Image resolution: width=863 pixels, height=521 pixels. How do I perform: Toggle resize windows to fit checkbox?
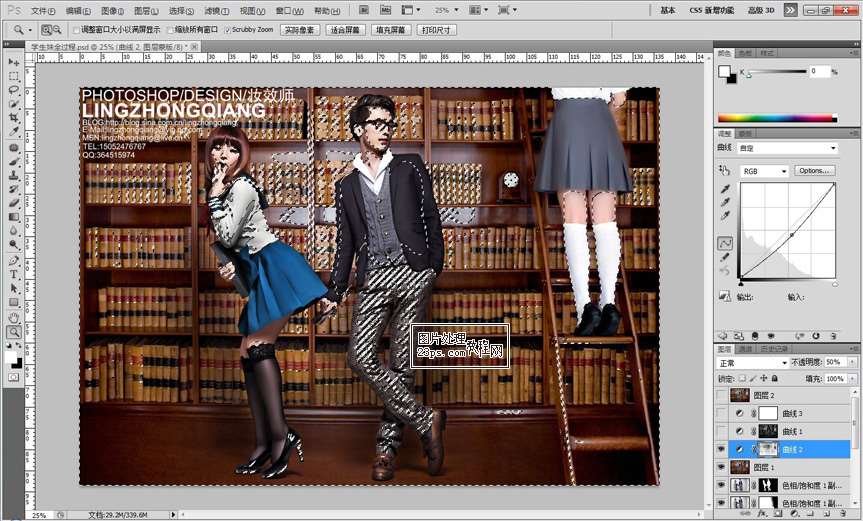[77, 30]
